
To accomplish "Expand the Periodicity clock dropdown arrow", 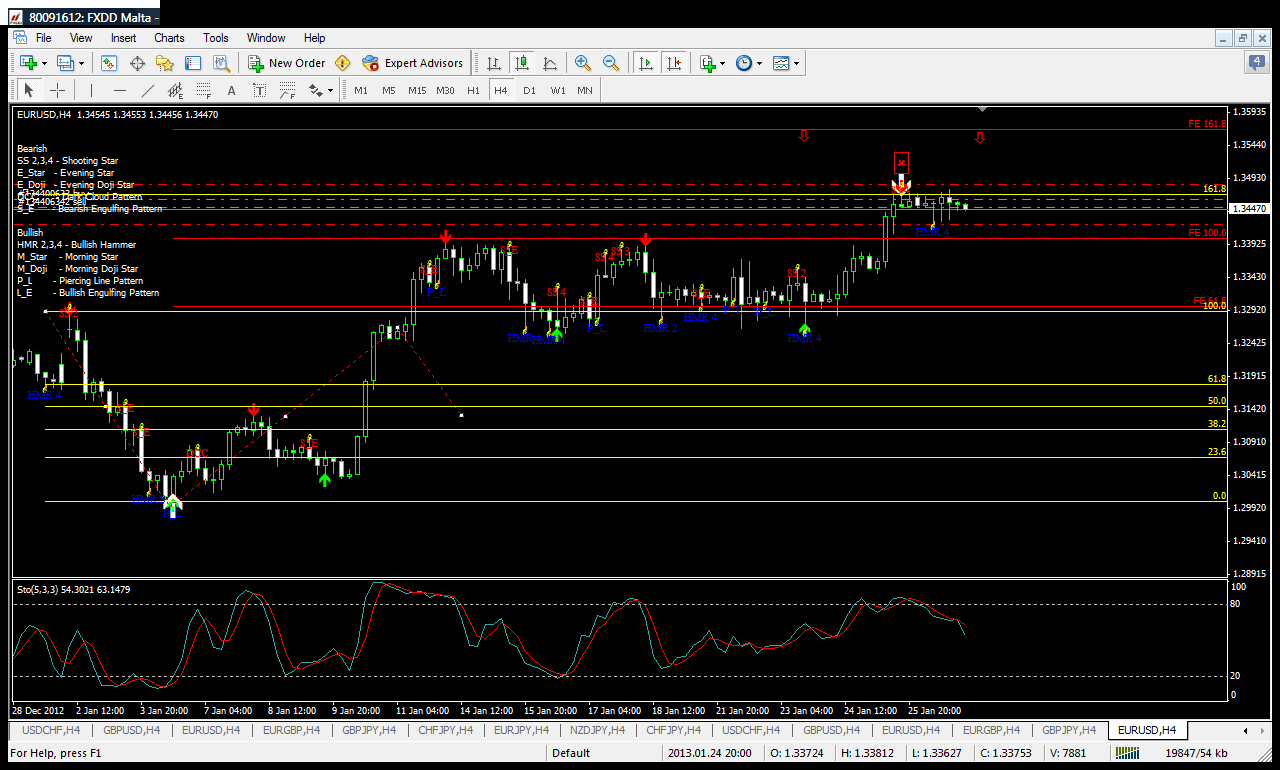I will (759, 63).
